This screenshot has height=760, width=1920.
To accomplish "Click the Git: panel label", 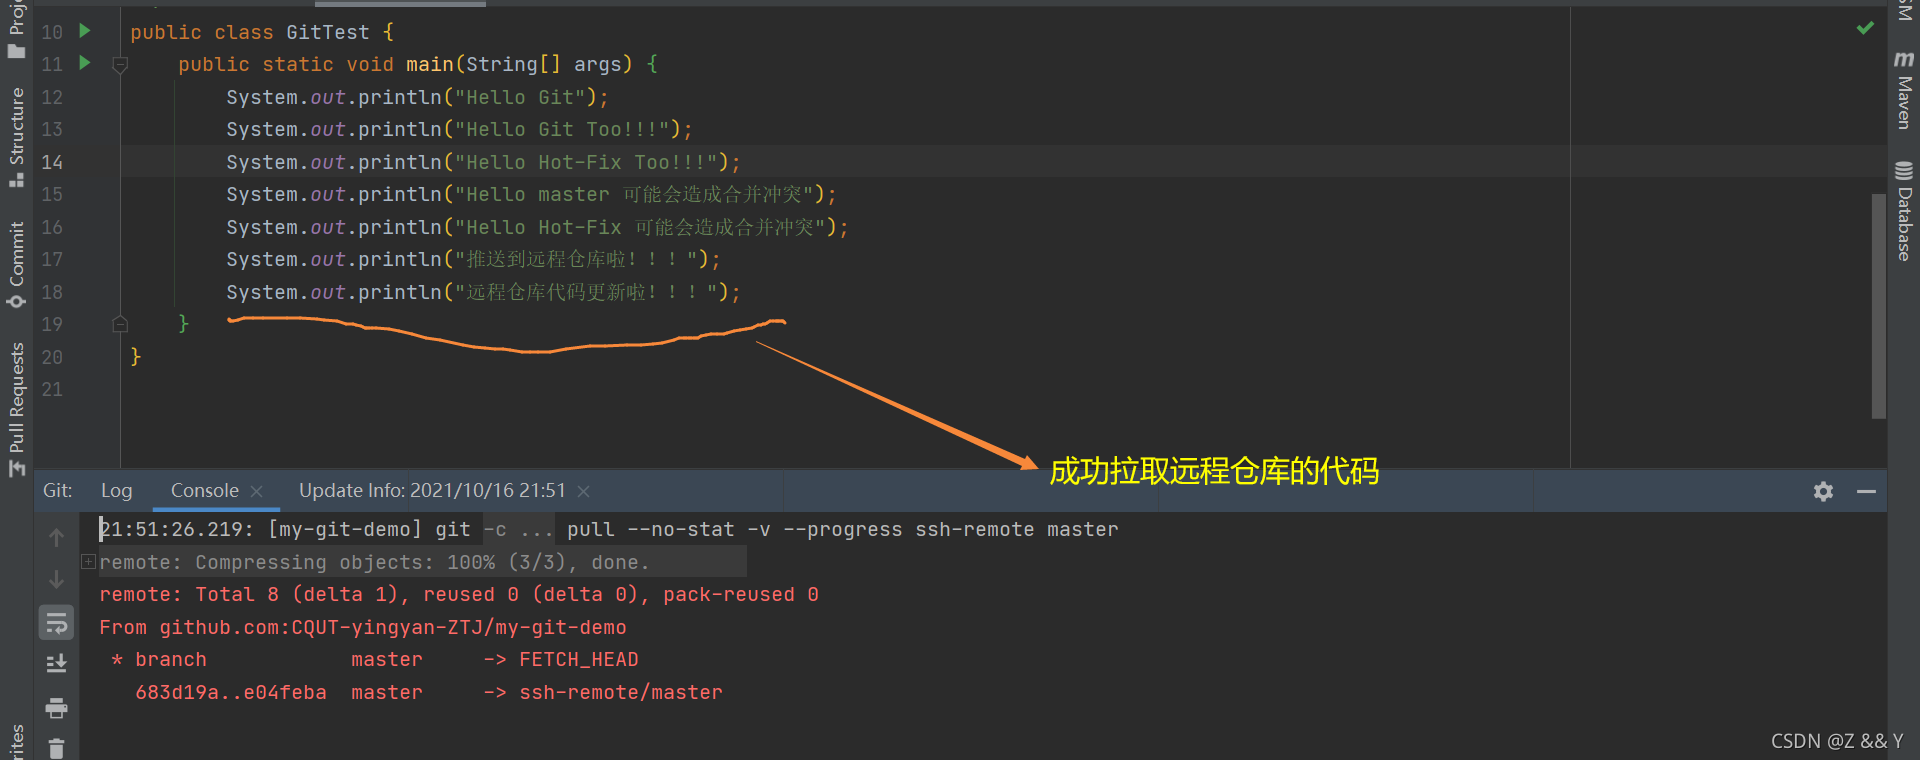I will [x=58, y=491].
